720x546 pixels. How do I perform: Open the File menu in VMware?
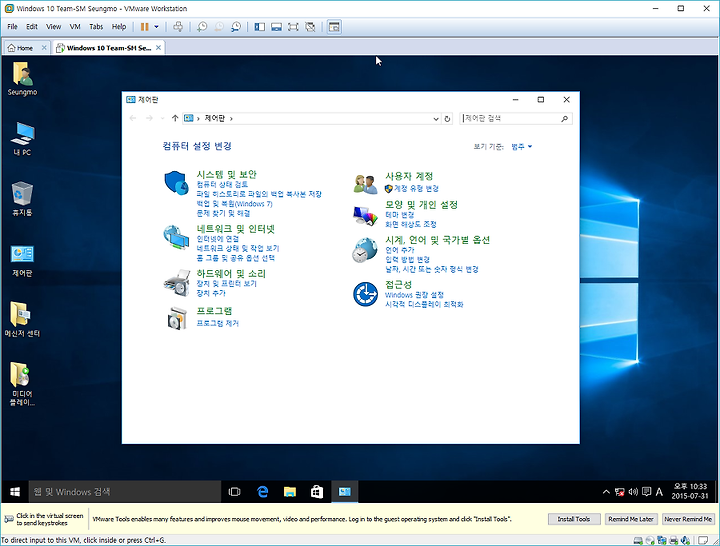[x=12, y=27]
